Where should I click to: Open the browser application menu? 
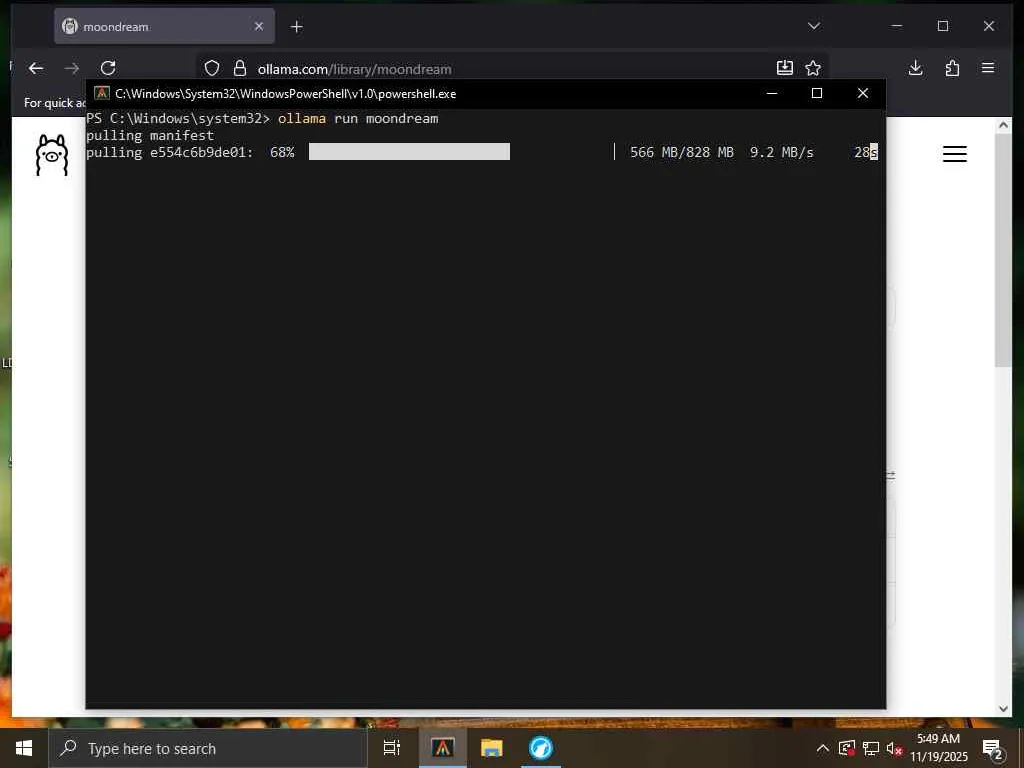click(988, 68)
